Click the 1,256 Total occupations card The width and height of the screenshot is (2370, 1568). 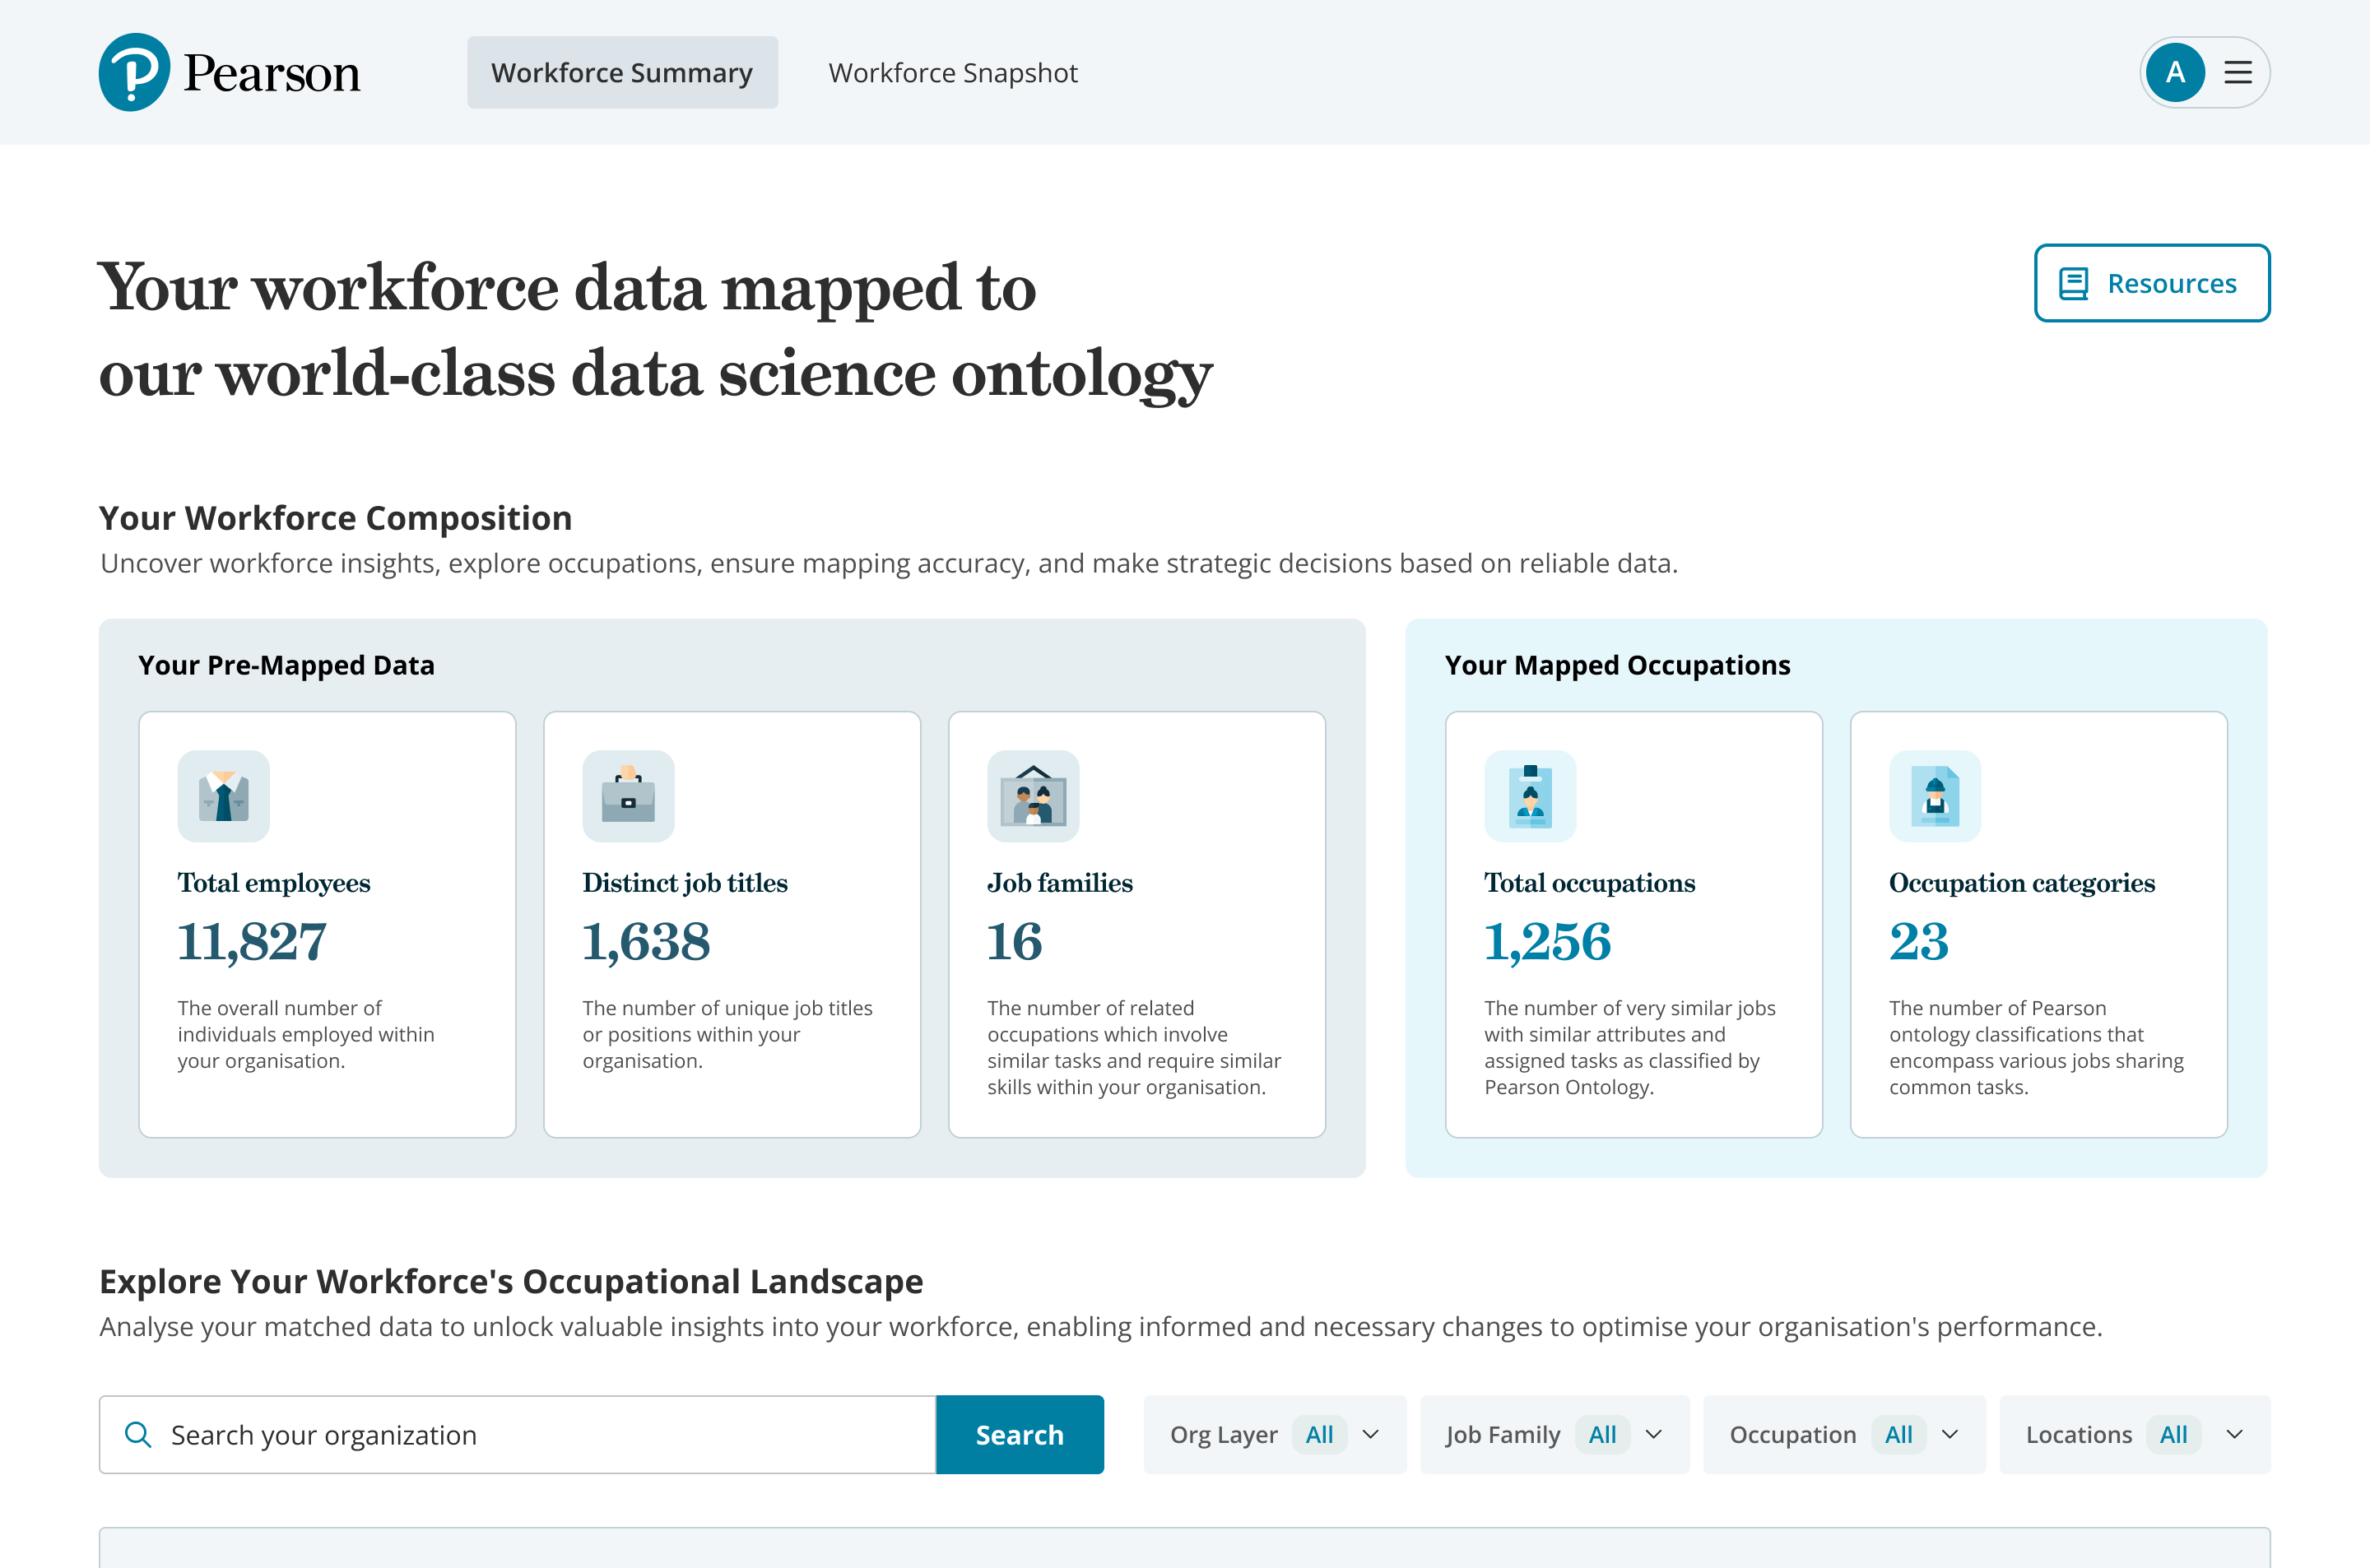1633,924
